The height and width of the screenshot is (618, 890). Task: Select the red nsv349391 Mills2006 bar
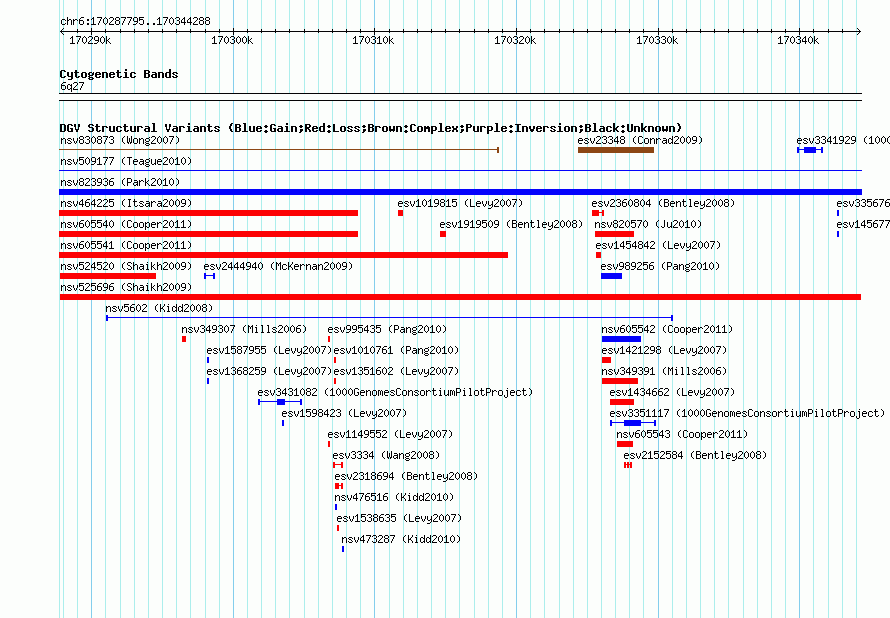coord(620,381)
